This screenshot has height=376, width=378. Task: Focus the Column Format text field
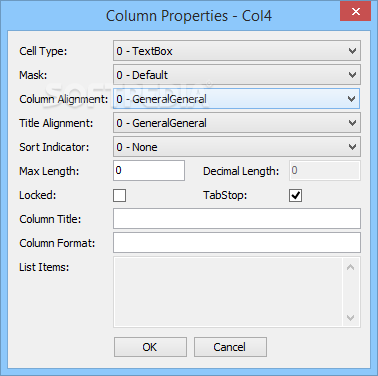pyautogui.click(x=237, y=243)
